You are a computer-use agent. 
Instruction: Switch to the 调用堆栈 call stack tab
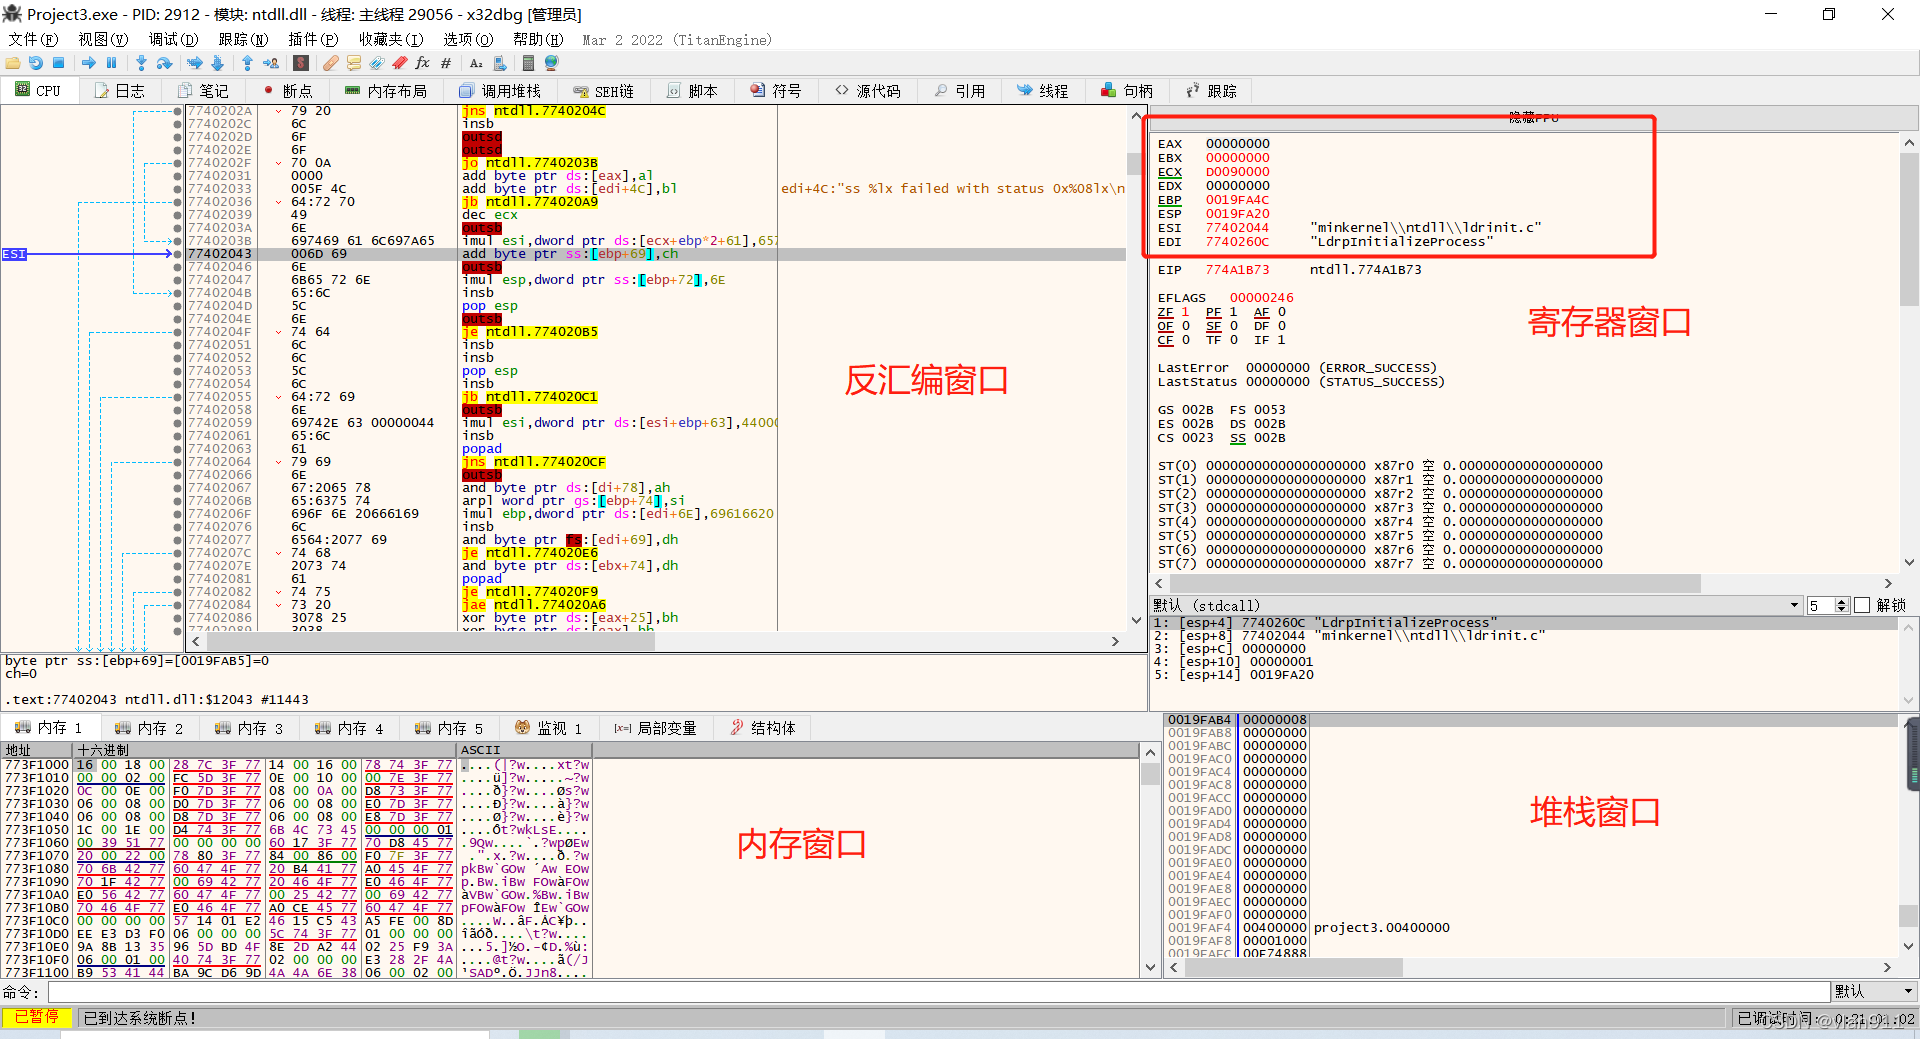[500, 90]
